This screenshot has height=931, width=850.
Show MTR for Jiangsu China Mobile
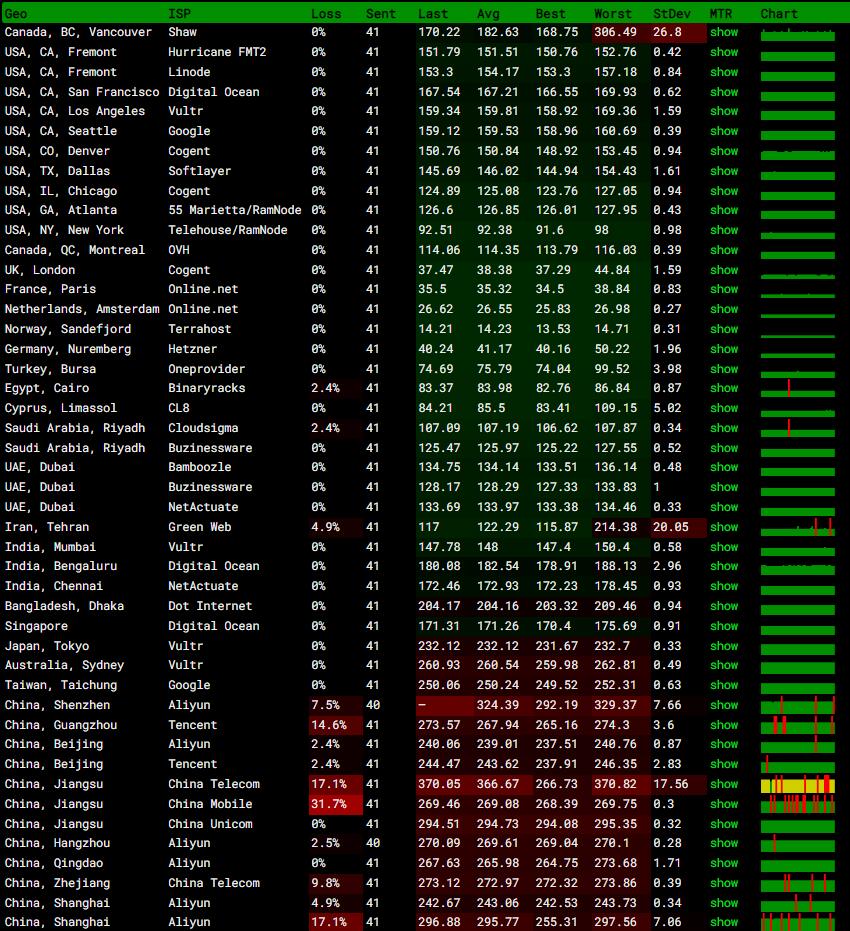[724, 804]
